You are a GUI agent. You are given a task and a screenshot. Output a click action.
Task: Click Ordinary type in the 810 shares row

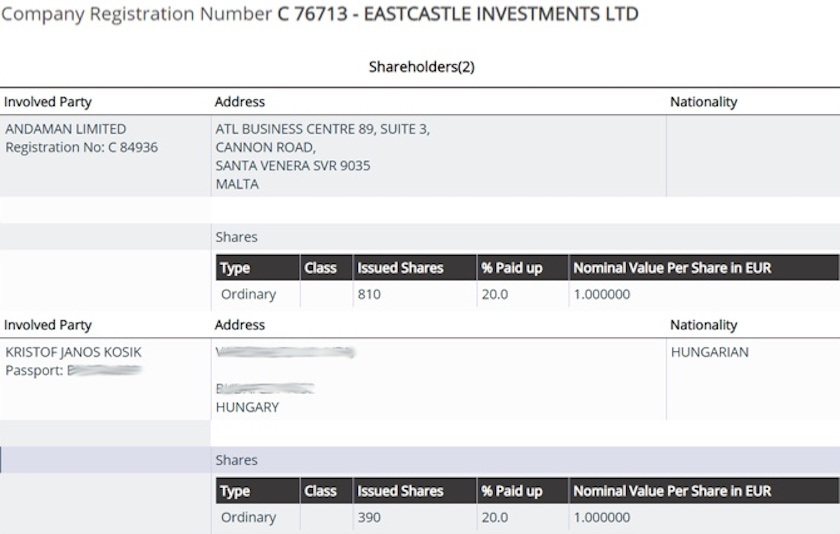(249, 294)
